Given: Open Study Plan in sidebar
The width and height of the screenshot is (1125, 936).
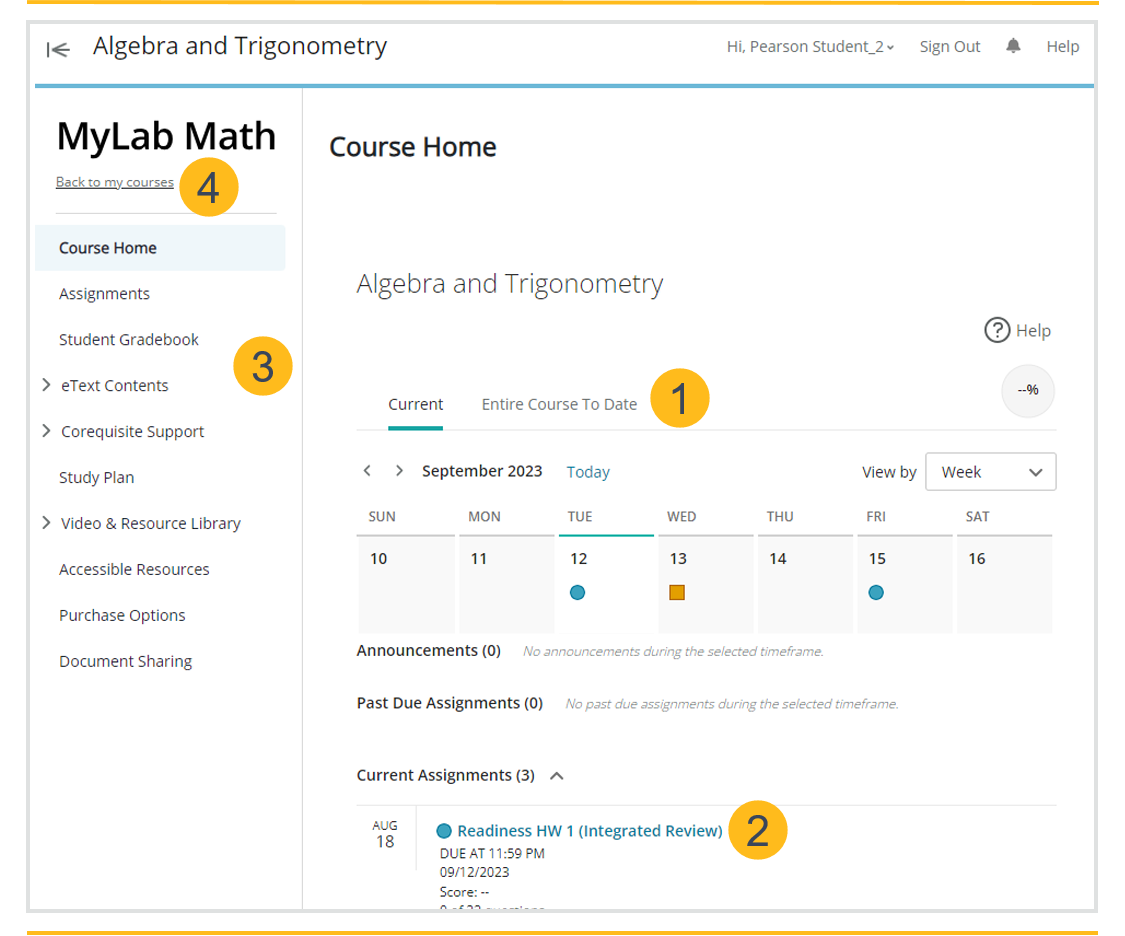Looking at the screenshot, I should click(96, 478).
